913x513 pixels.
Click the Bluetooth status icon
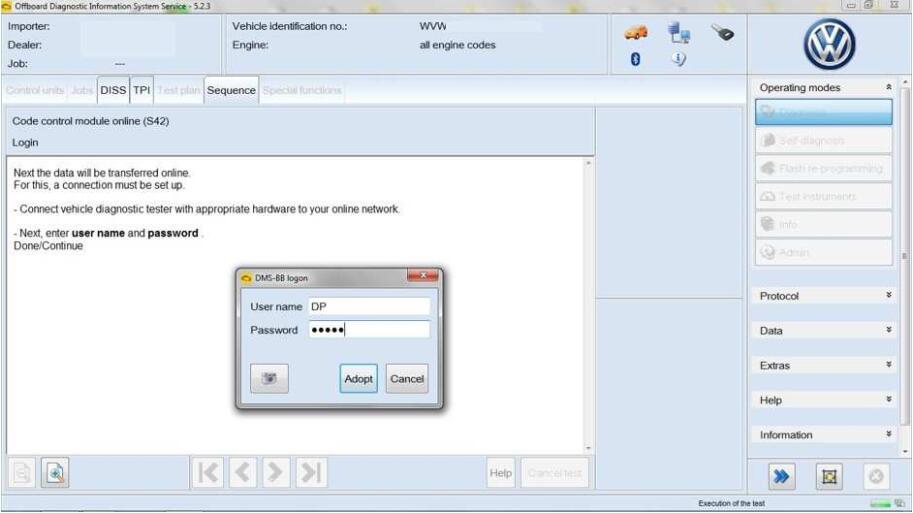click(x=635, y=59)
